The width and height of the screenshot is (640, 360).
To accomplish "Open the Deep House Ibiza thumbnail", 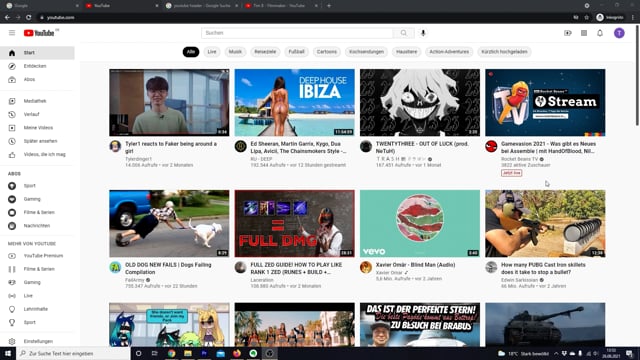I will [x=295, y=102].
